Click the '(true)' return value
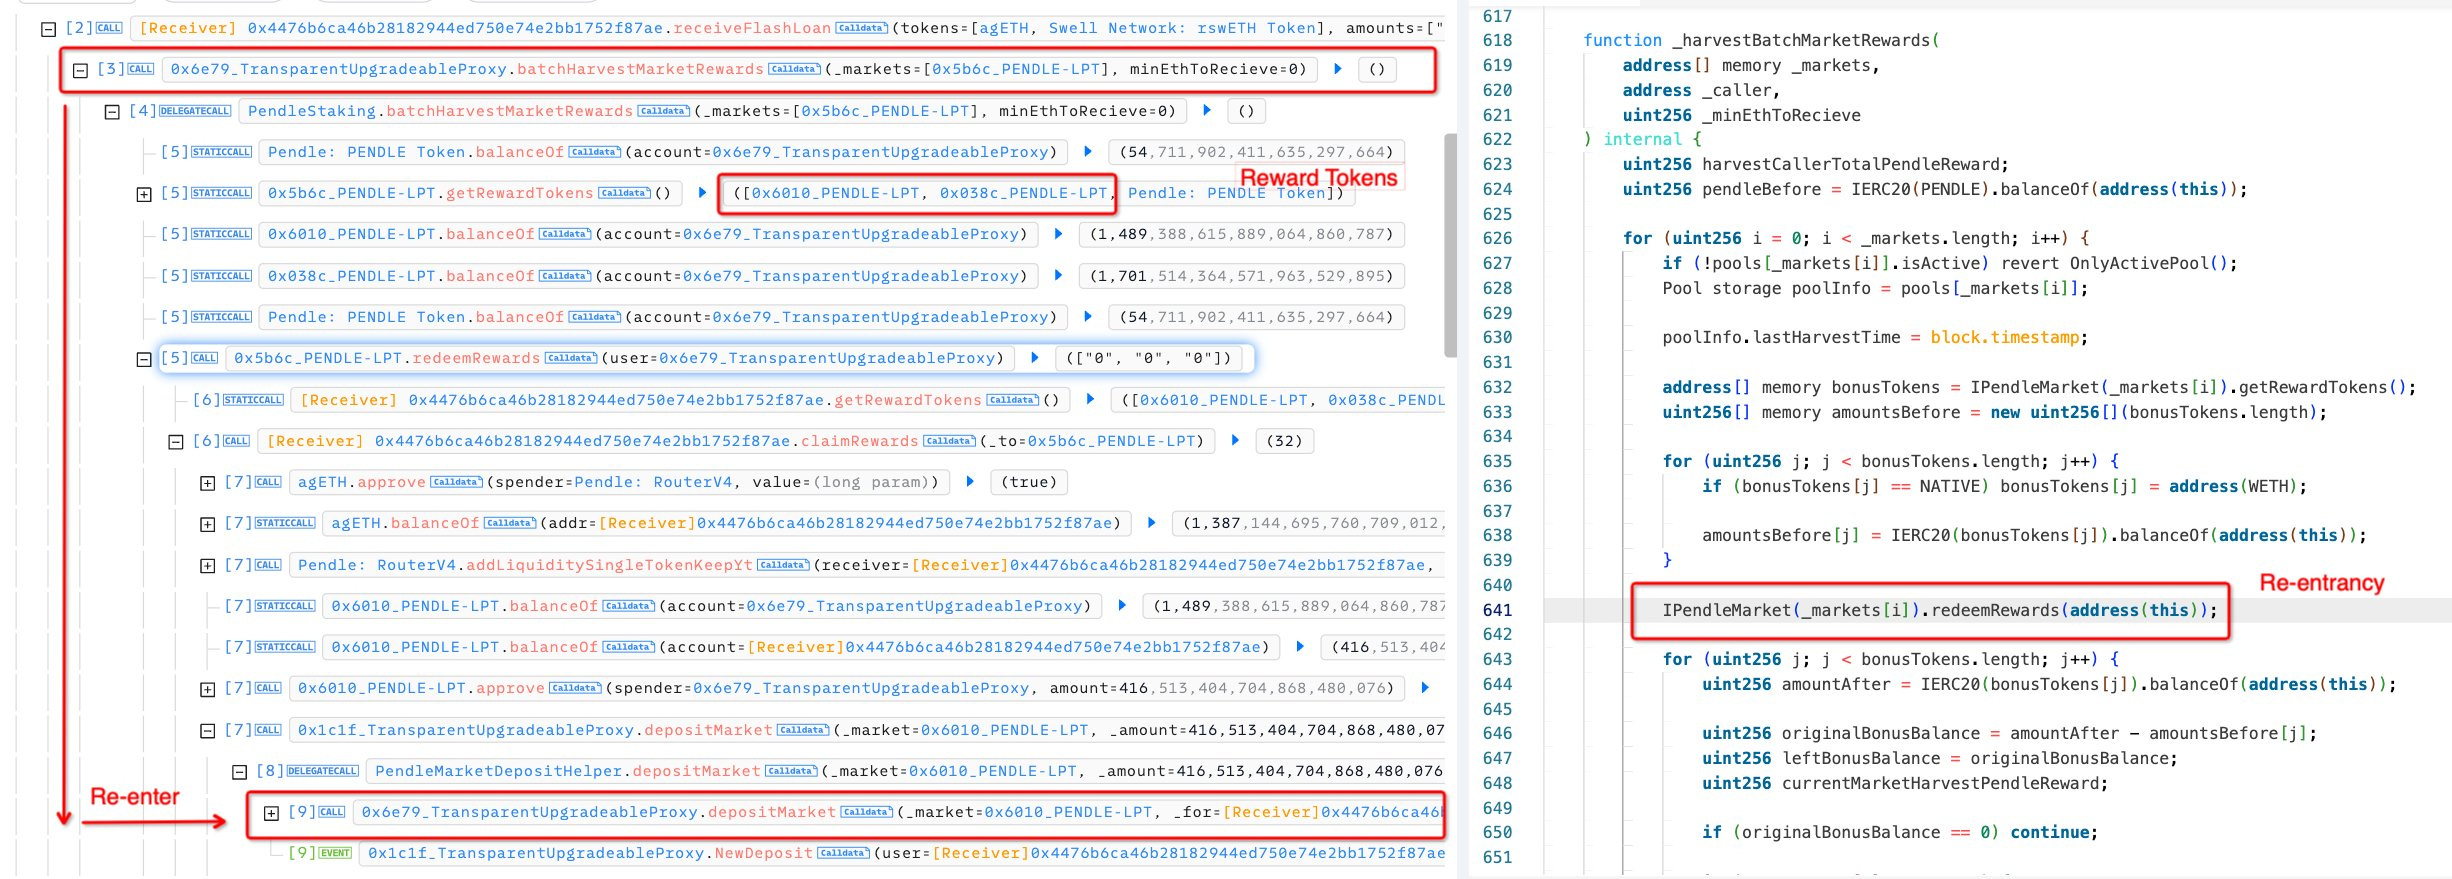 click(1029, 482)
